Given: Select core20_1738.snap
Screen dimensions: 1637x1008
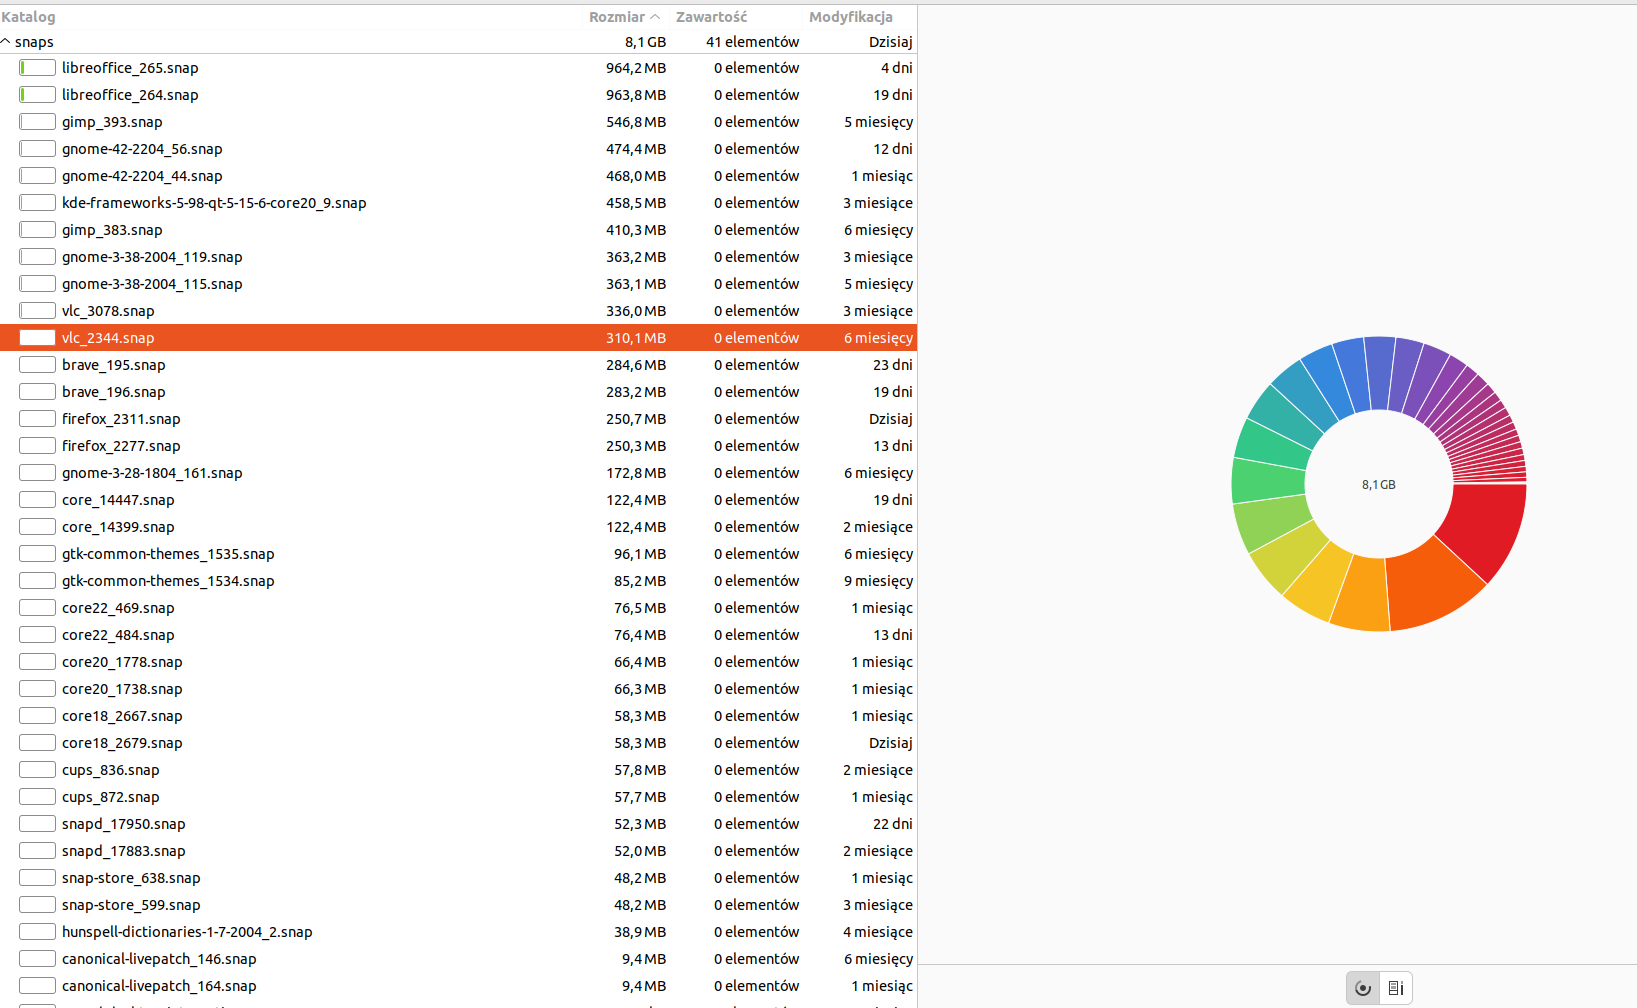Looking at the screenshot, I should (458, 689).
